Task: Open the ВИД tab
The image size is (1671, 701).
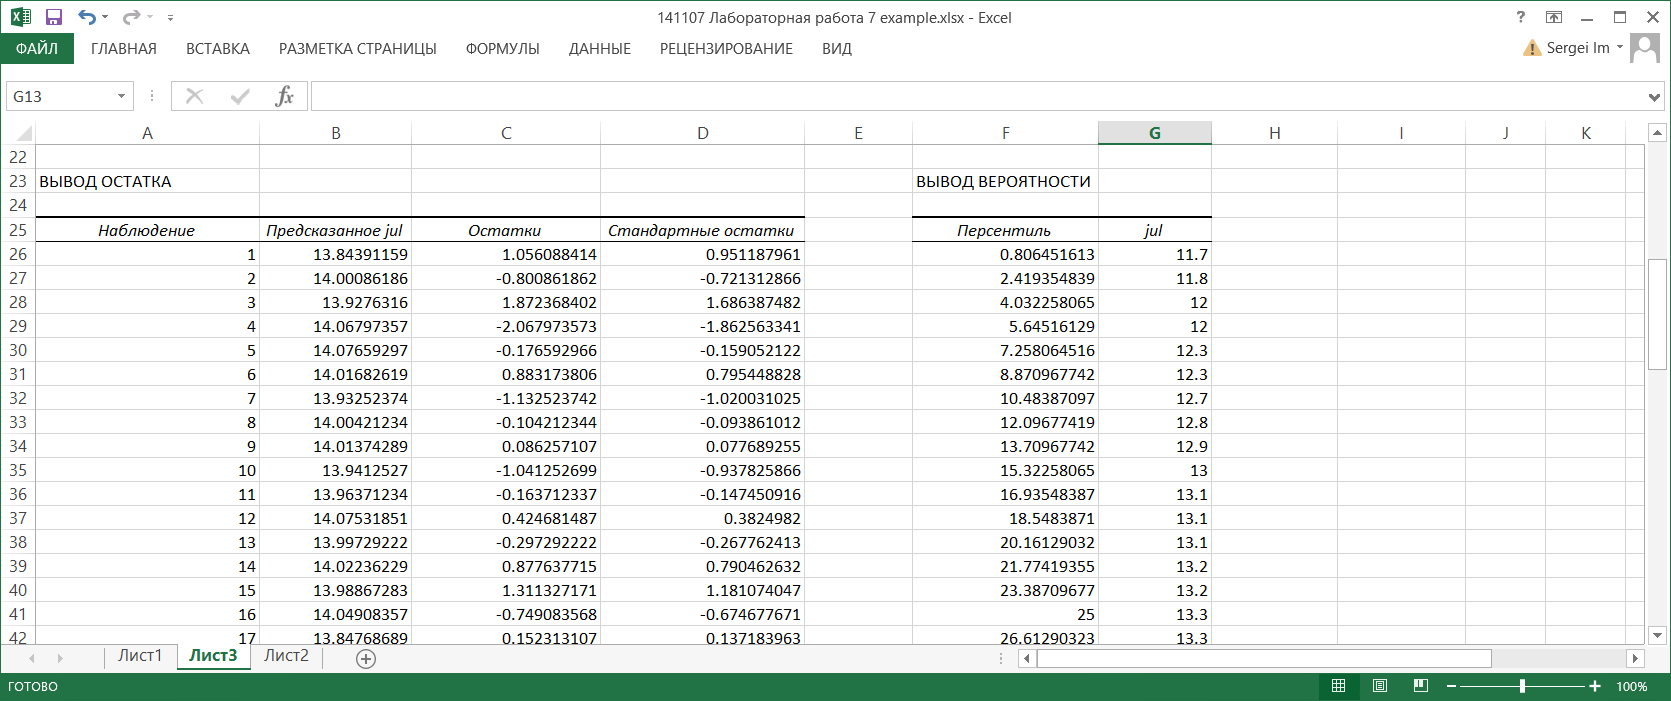Action: pyautogui.click(x=837, y=49)
